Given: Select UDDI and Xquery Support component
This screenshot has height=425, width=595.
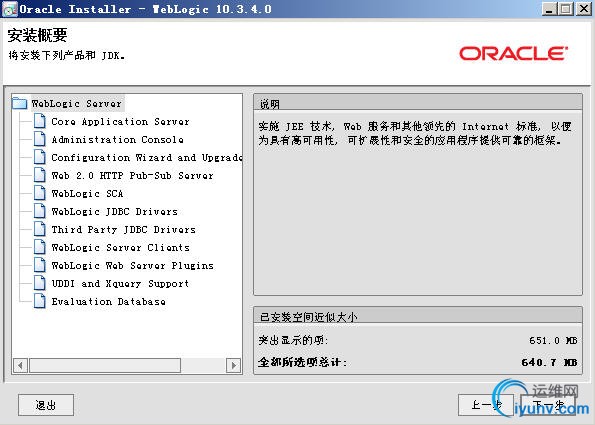Looking at the screenshot, I should [x=120, y=283].
